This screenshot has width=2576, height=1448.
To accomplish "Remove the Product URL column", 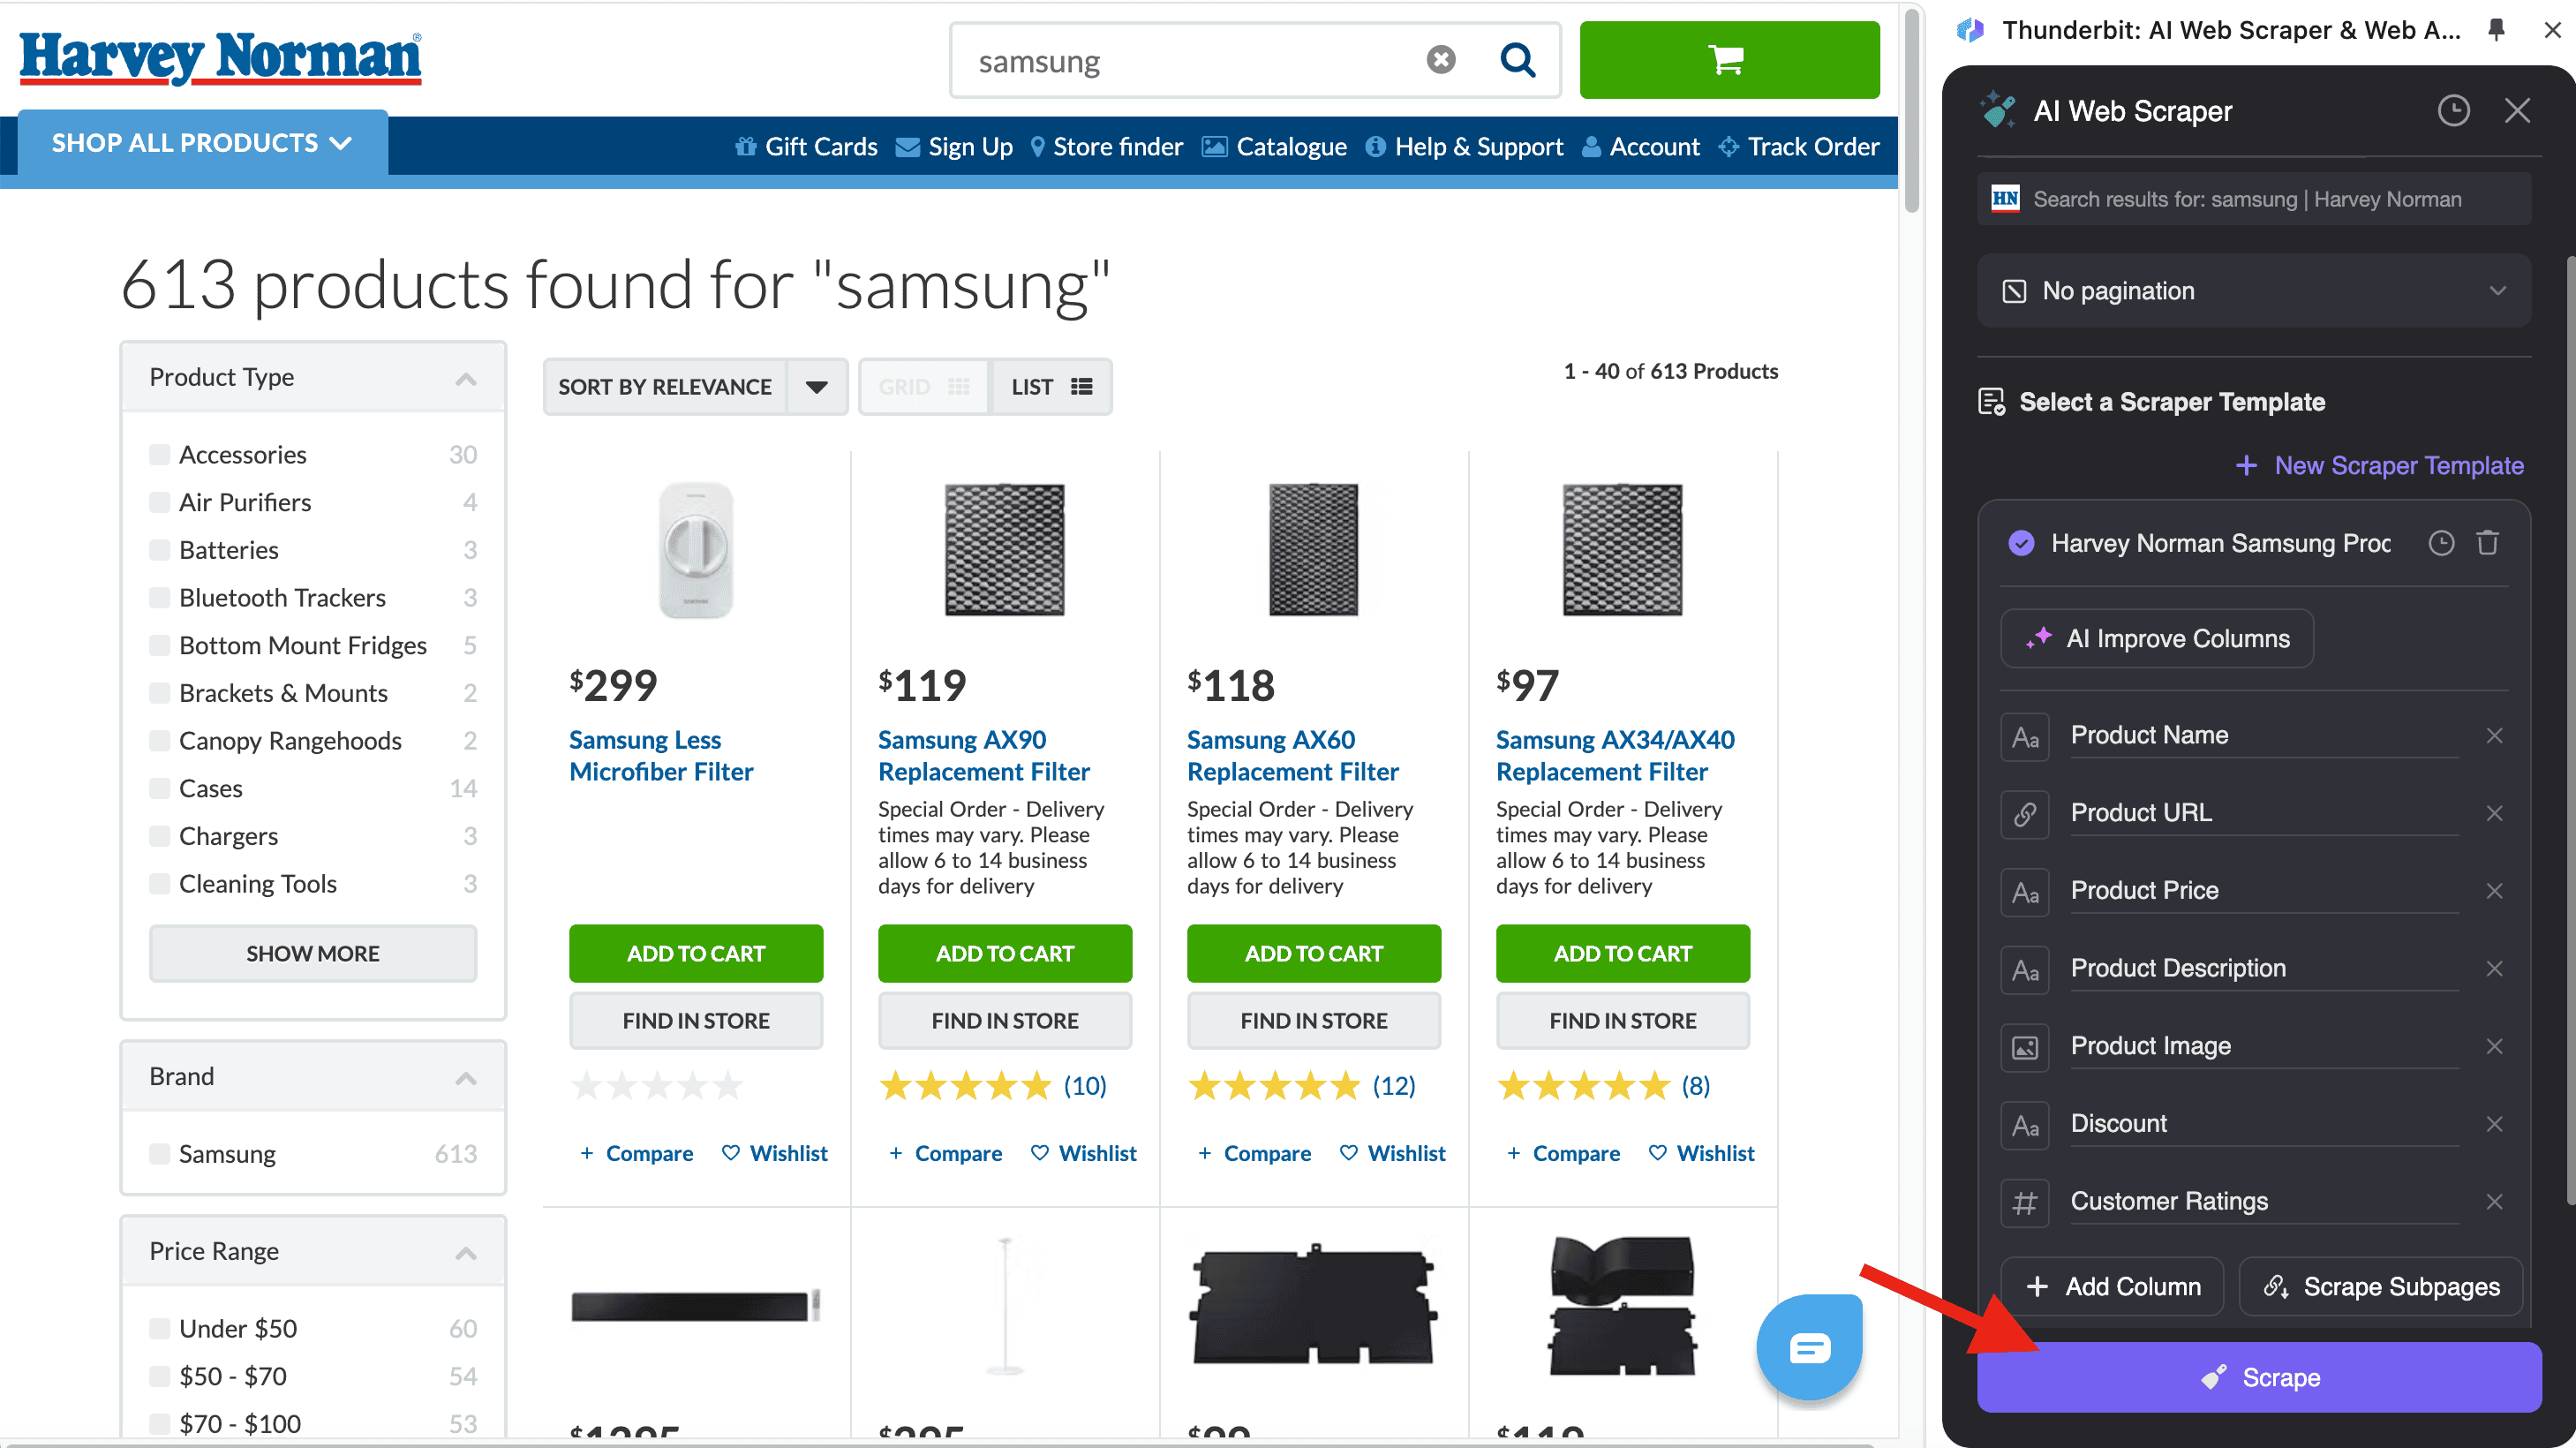I will tap(2494, 813).
